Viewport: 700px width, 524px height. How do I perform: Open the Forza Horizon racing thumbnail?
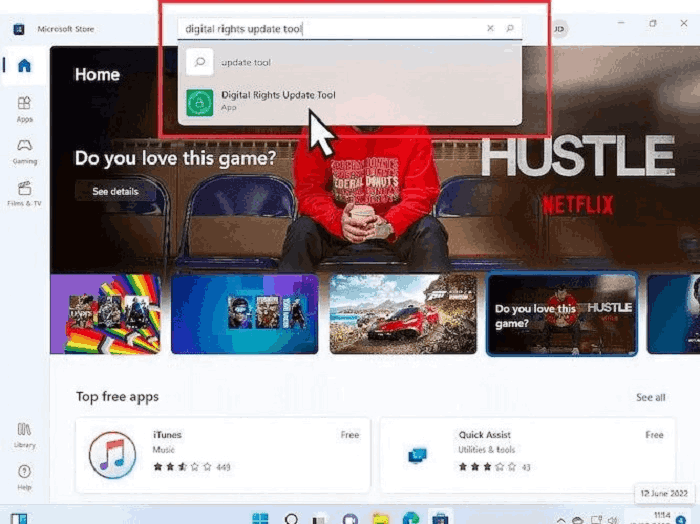coord(403,314)
